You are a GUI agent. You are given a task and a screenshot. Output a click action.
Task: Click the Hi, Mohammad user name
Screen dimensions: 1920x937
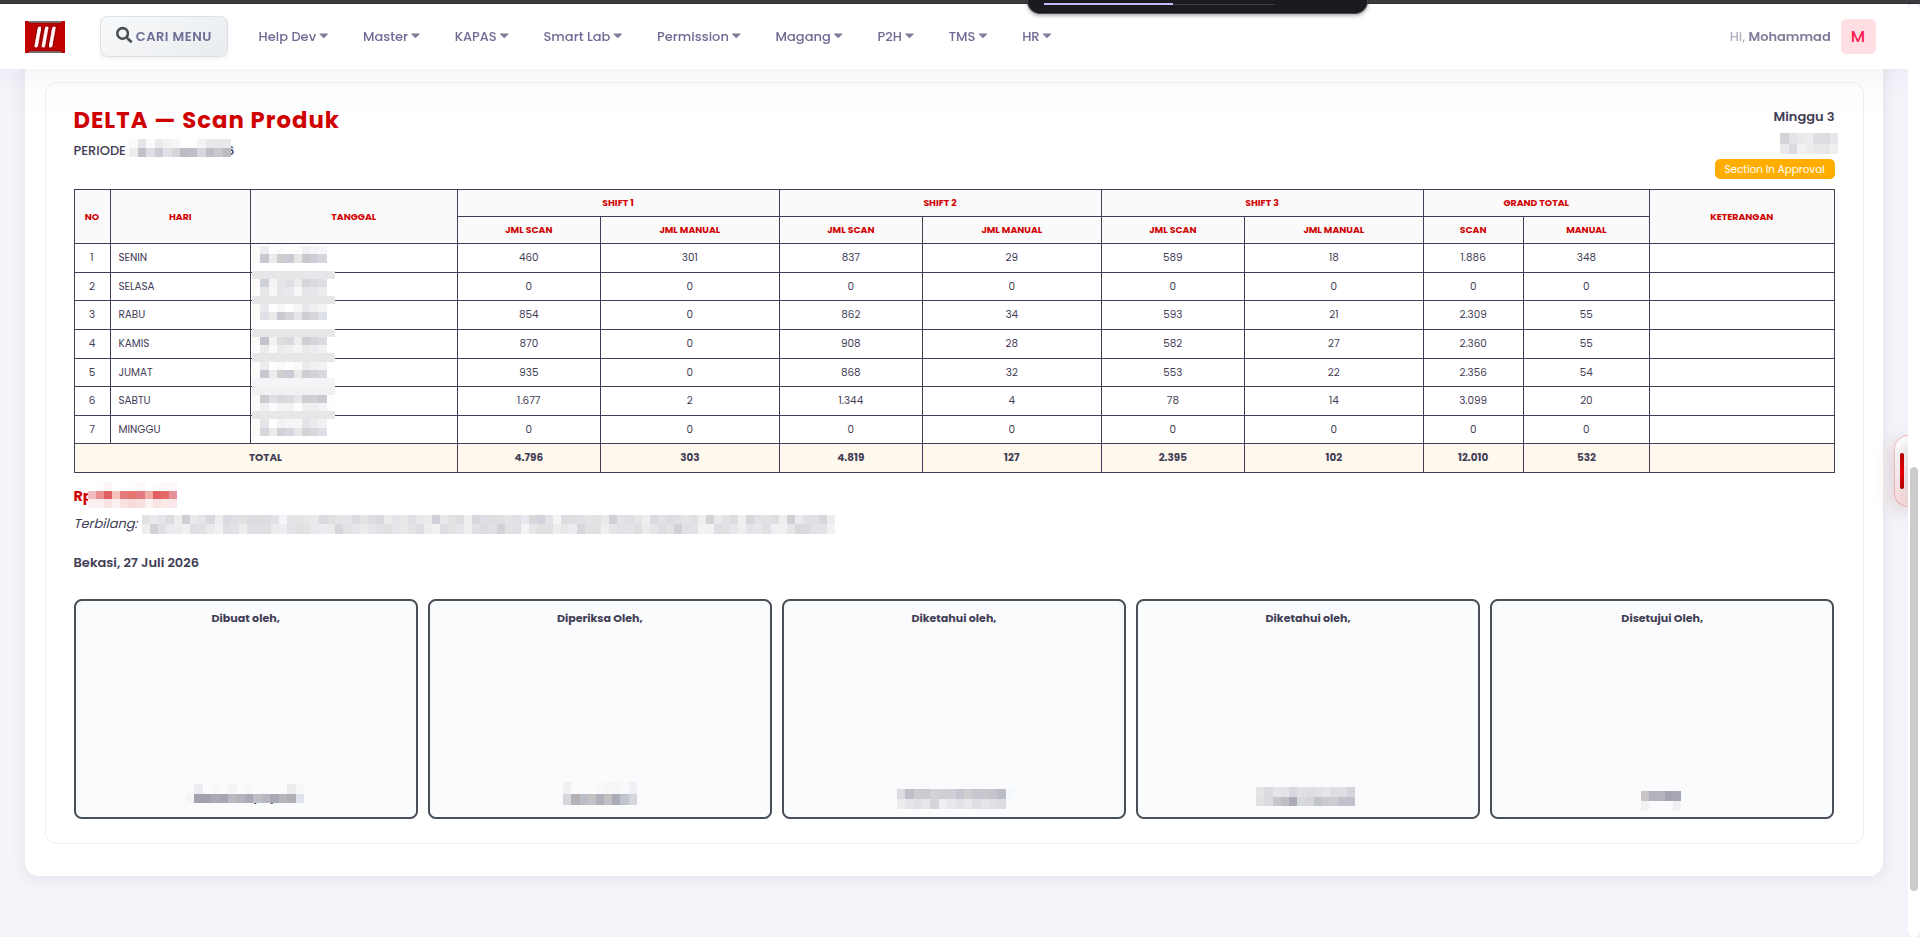tap(1780, 36)
